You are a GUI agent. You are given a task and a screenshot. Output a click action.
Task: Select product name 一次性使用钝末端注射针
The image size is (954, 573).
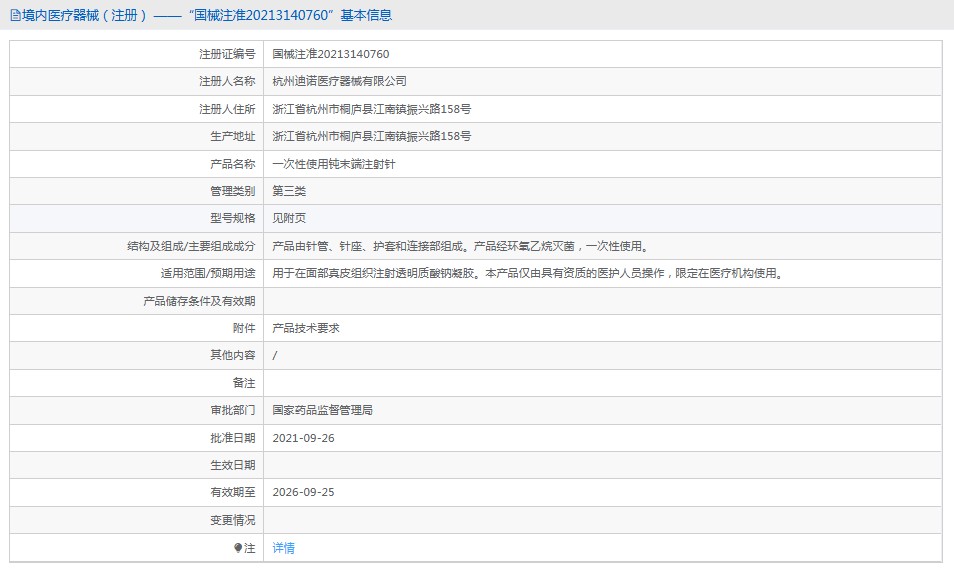(334, 164)
